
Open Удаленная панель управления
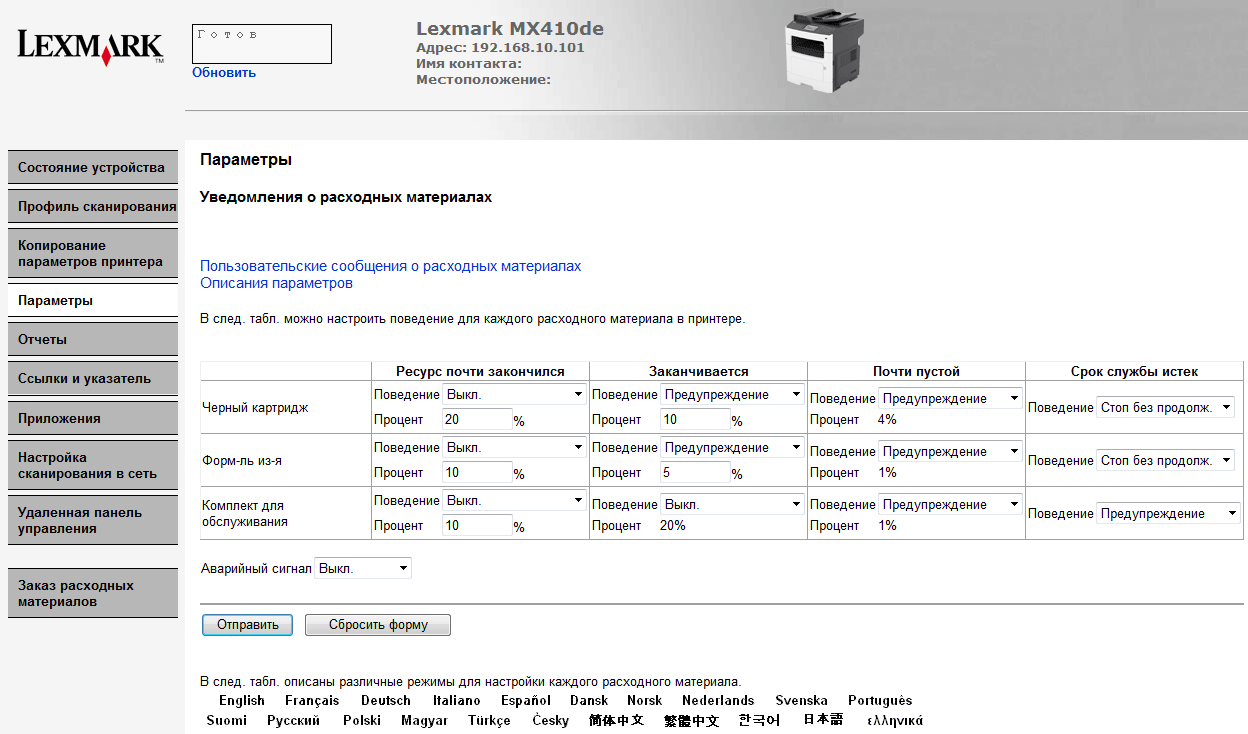[93, 520]
